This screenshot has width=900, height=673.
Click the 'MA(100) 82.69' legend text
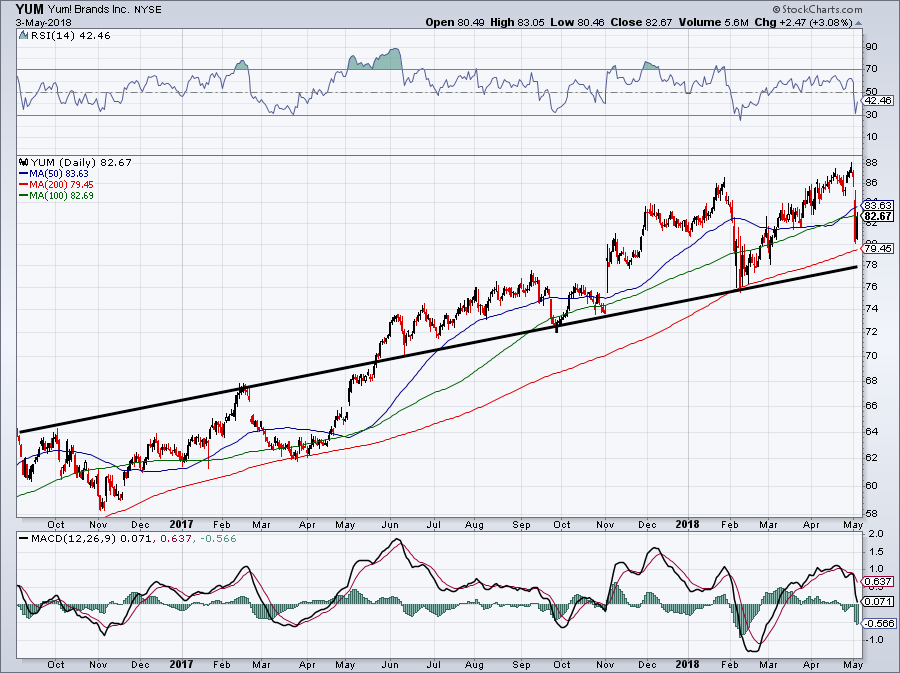(61, 195)
